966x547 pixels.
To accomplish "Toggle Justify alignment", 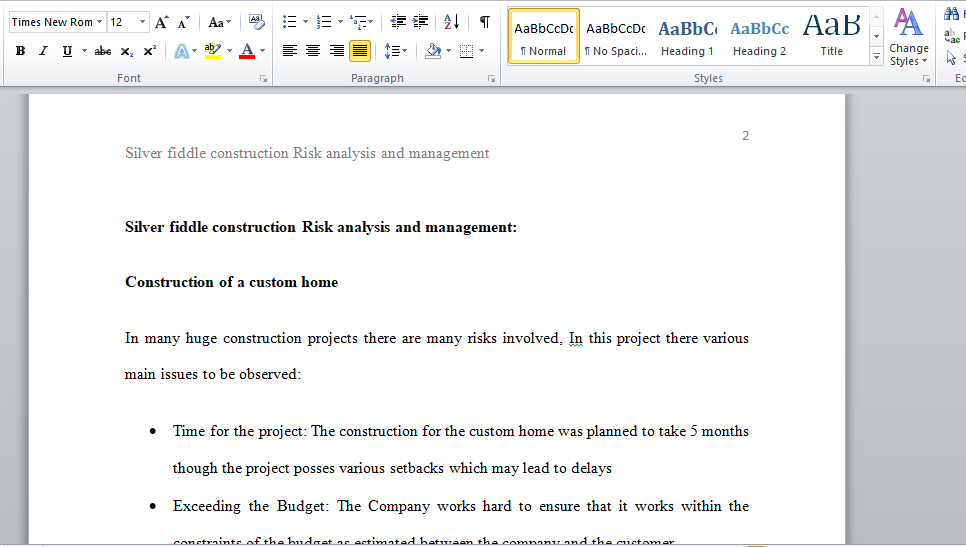I will 360,51.
